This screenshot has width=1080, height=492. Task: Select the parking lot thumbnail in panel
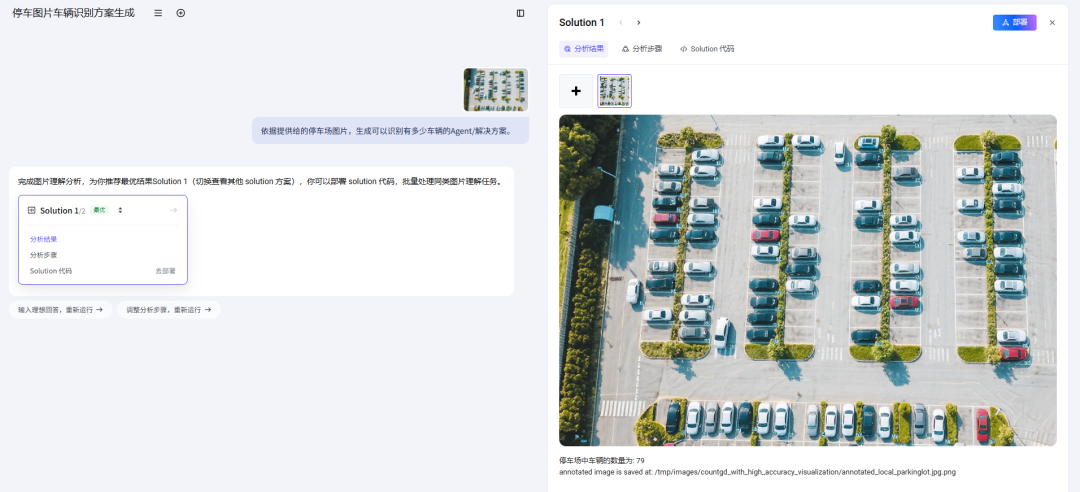(x=614, y=91)
